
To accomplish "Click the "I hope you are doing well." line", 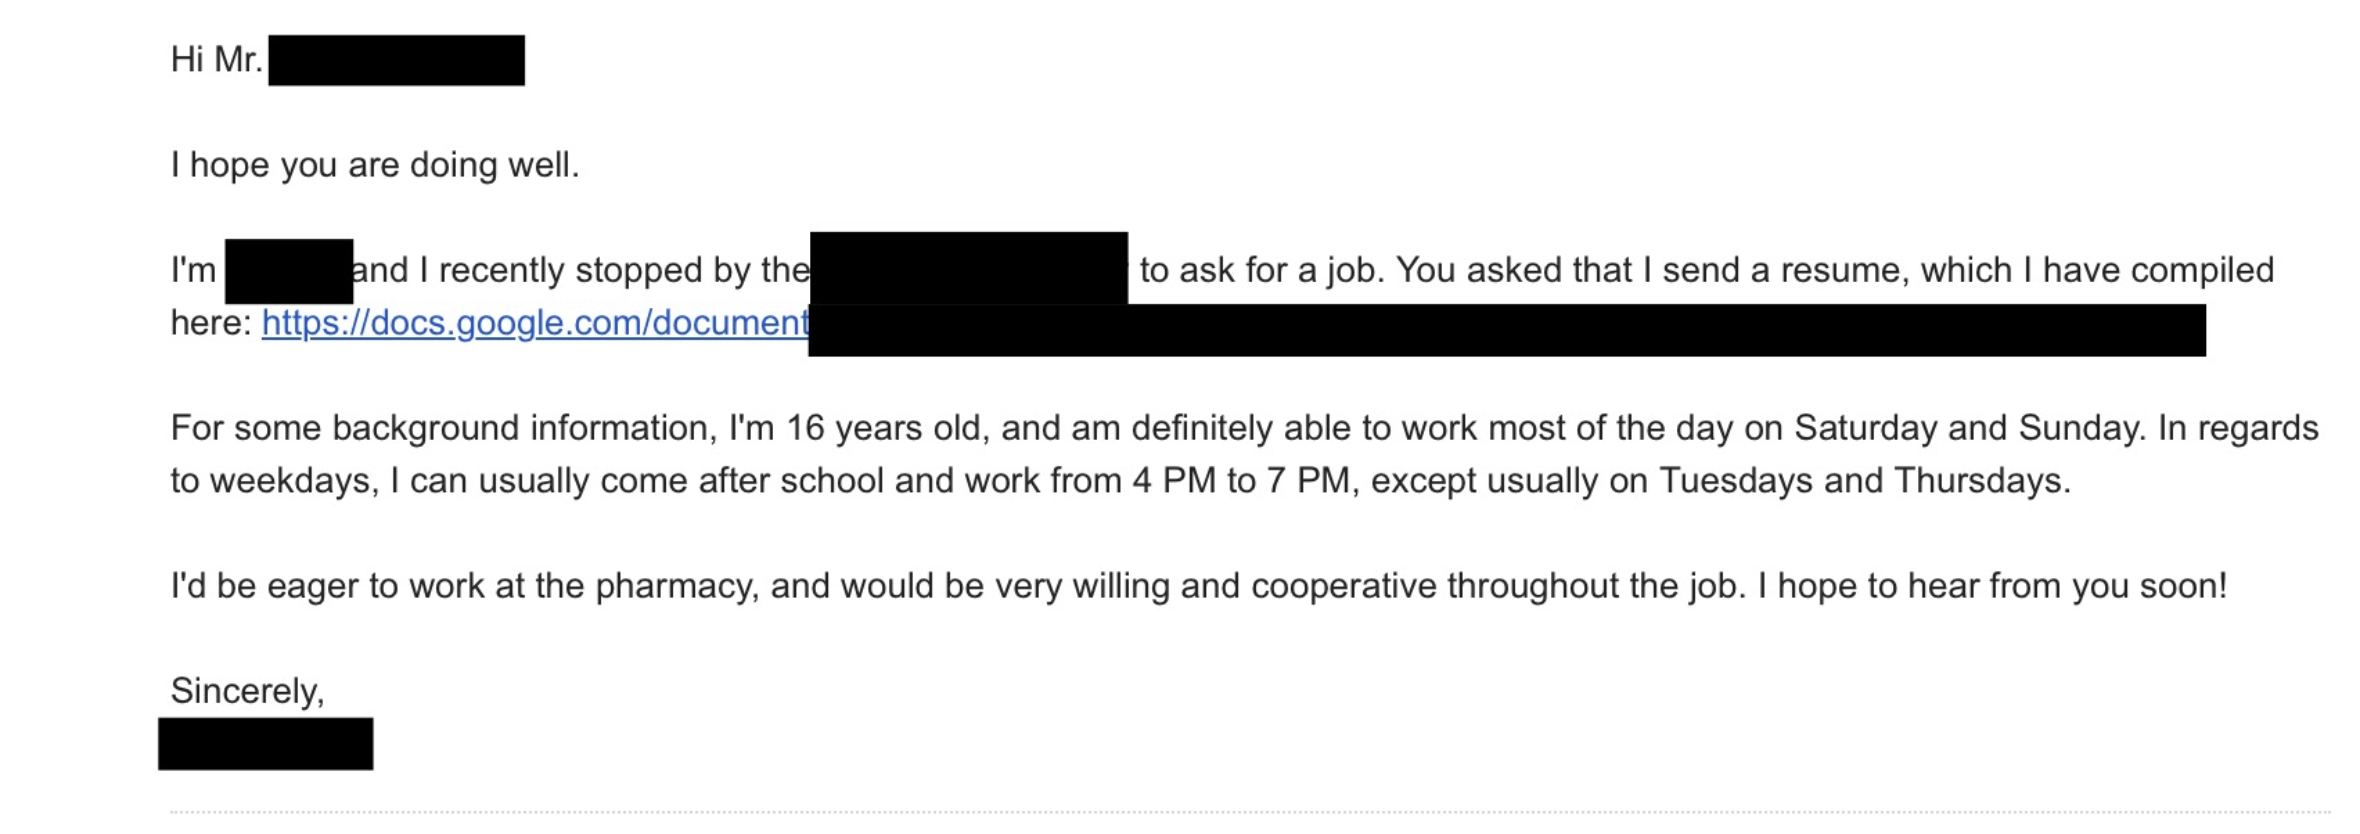I will (375, 165).
